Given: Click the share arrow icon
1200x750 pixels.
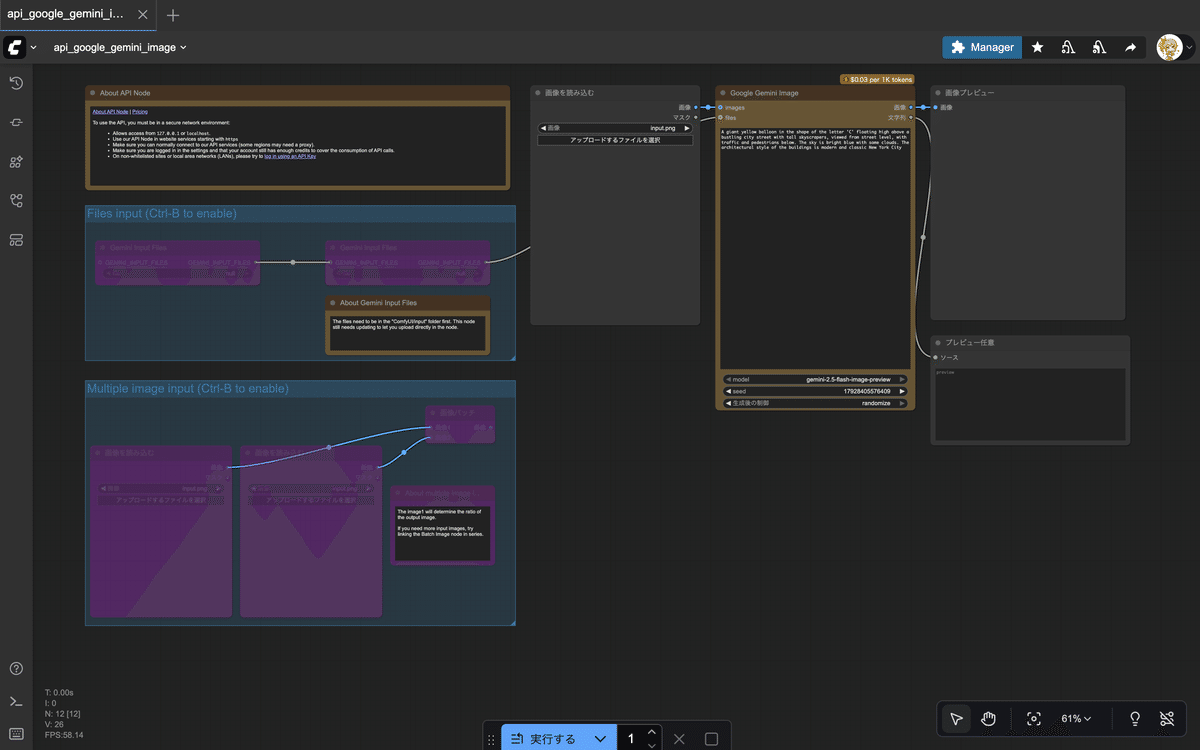Looking at the screenshot, I should click(x=1130, y=47).
